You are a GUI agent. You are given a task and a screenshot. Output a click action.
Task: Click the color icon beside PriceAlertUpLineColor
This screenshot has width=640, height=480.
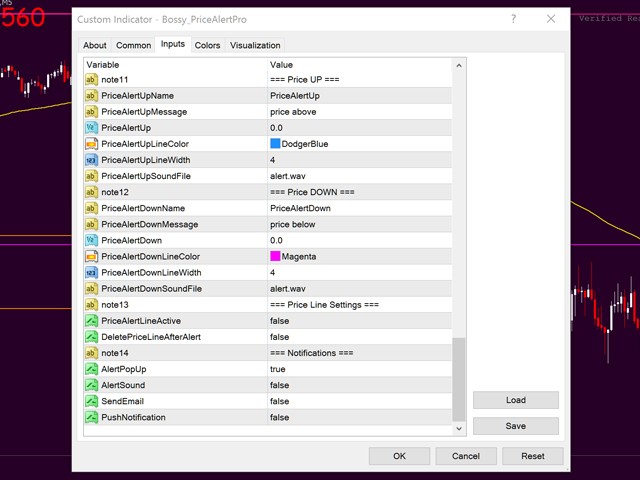coord(91,144)
